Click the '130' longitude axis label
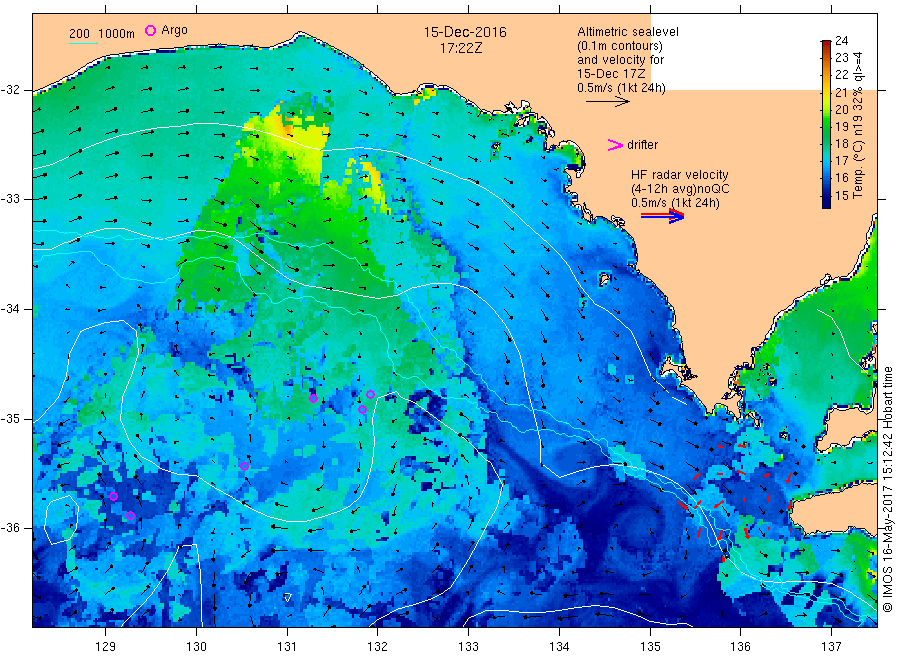The height and width of the screenshot is (660, 900). tap(196, 647)
